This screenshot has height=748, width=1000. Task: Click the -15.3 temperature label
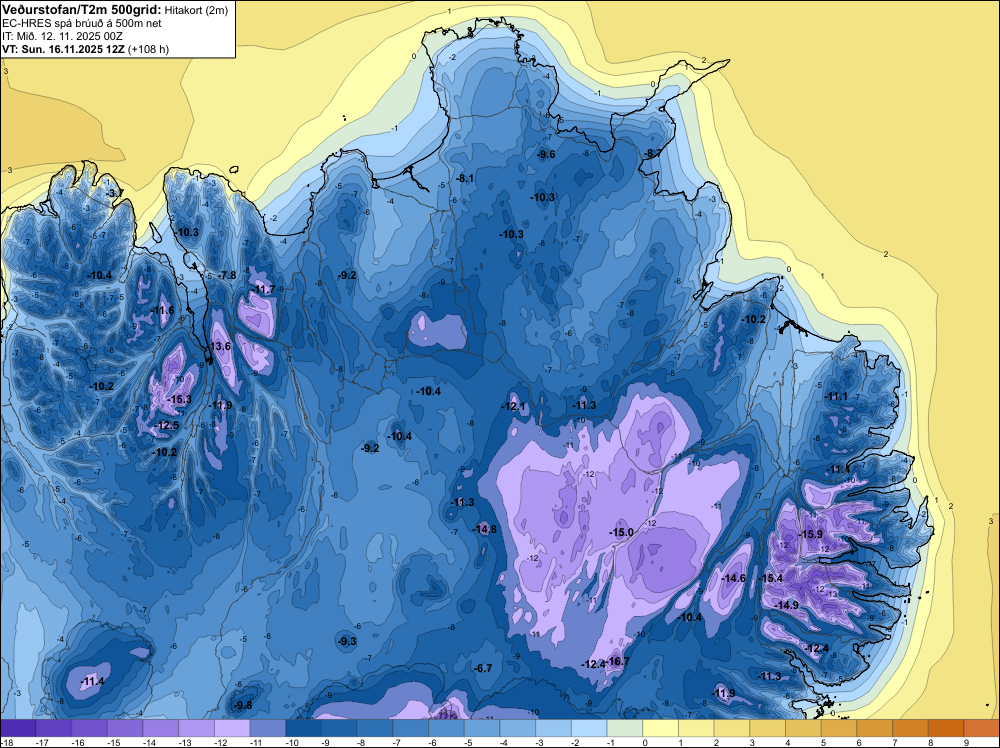point(179,399)
